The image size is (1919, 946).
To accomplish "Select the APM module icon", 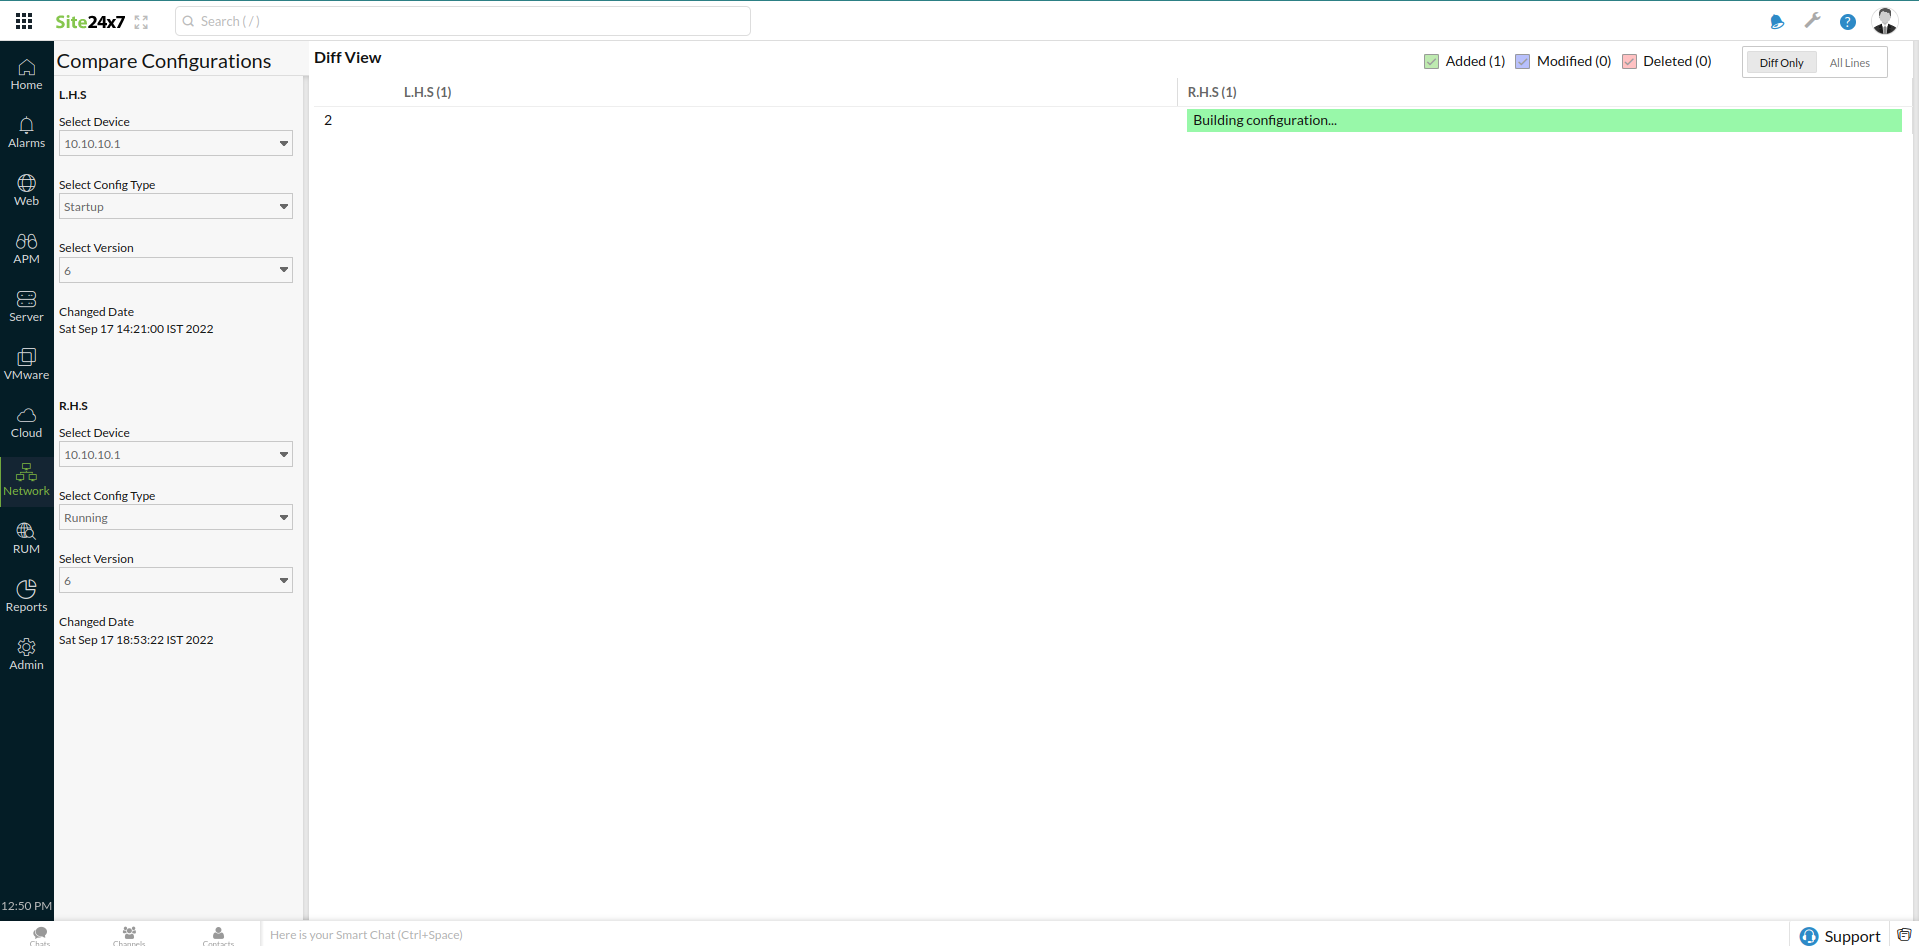I will point(26,247).
